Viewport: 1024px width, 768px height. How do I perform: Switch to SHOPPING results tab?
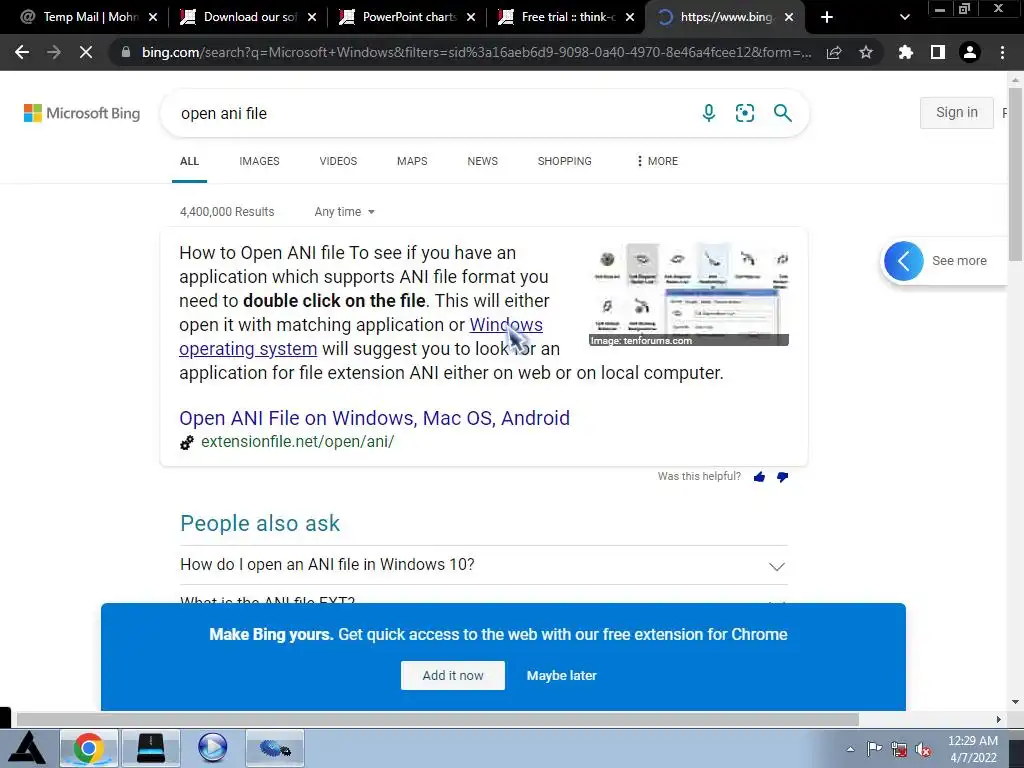564,161
